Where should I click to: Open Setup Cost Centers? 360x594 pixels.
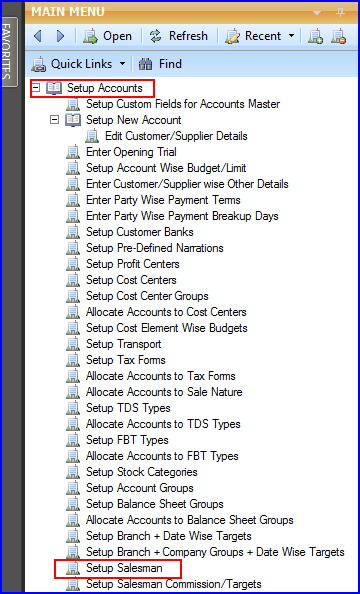[131, 280]
